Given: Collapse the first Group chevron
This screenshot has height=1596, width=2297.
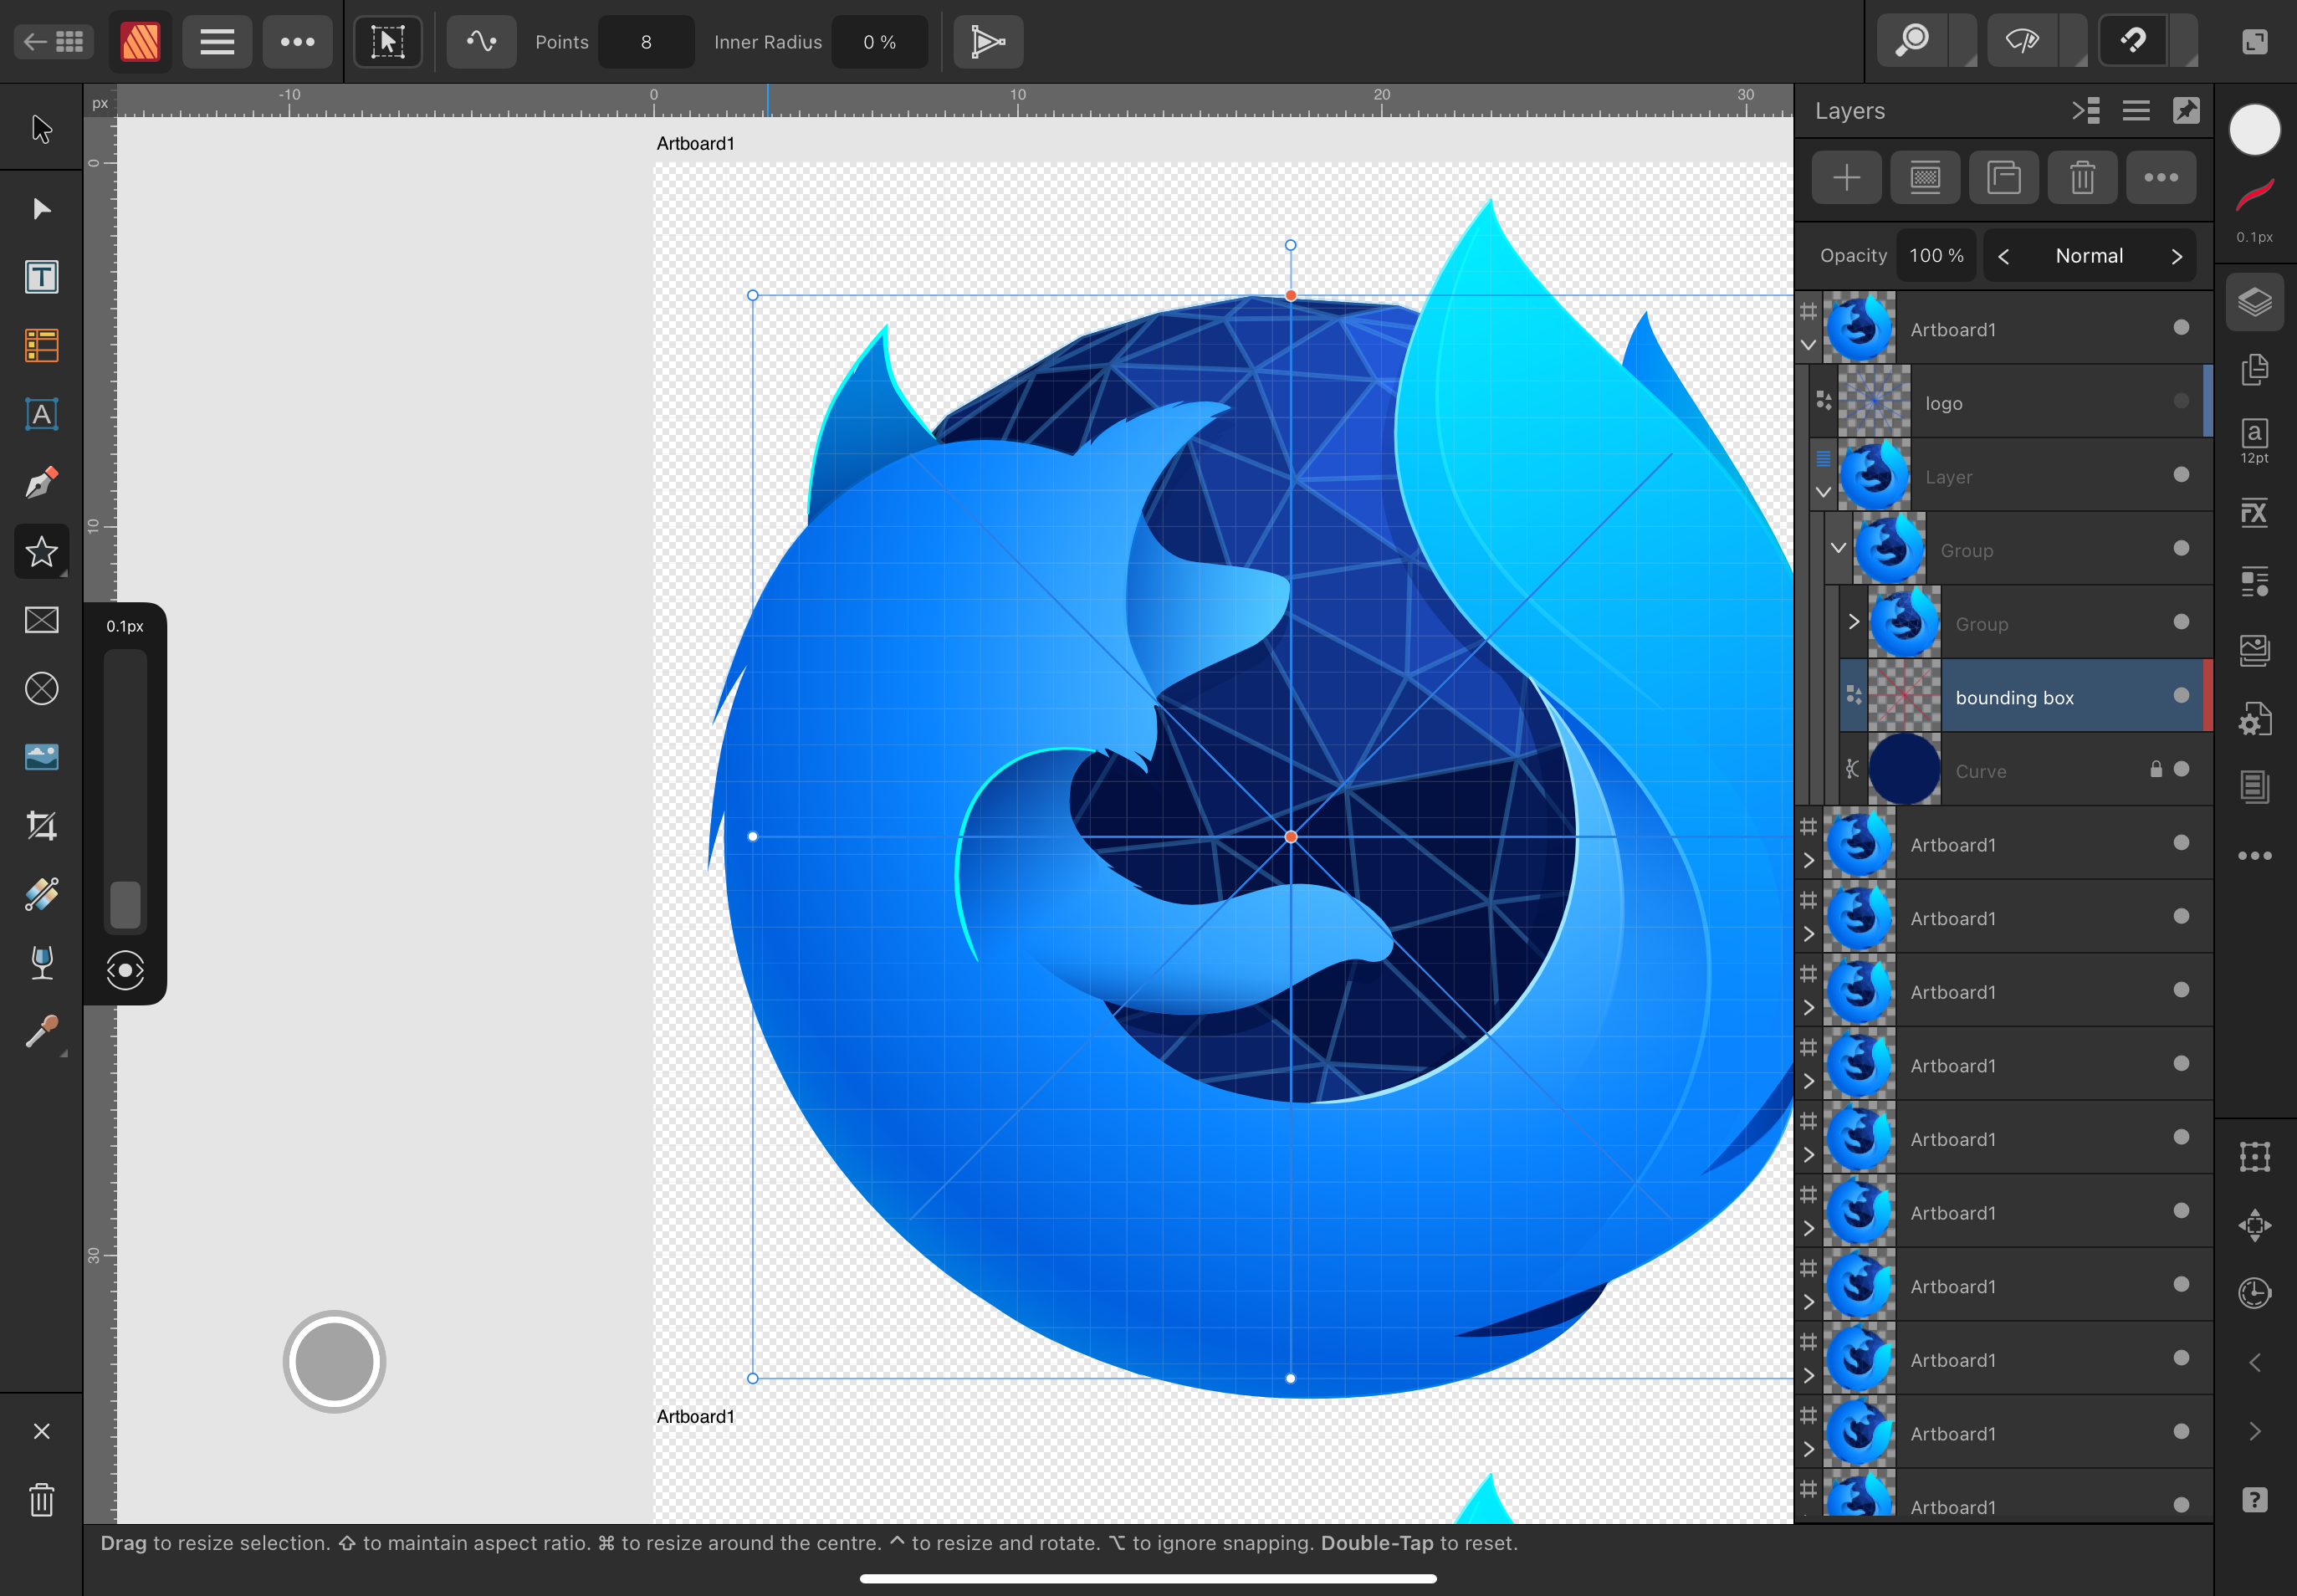Looking at the screenshot, I should (1838, 548).
